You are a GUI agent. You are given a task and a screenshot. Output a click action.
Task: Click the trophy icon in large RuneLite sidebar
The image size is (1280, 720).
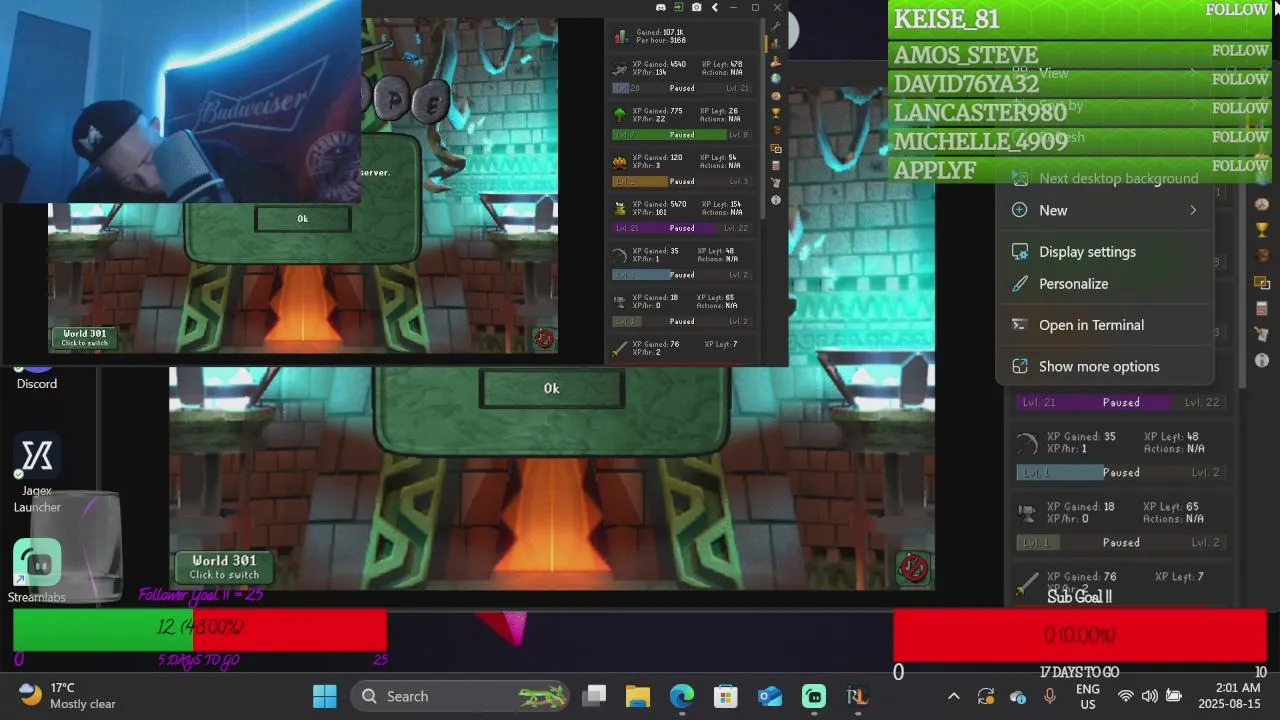[x=1262, y=230]
